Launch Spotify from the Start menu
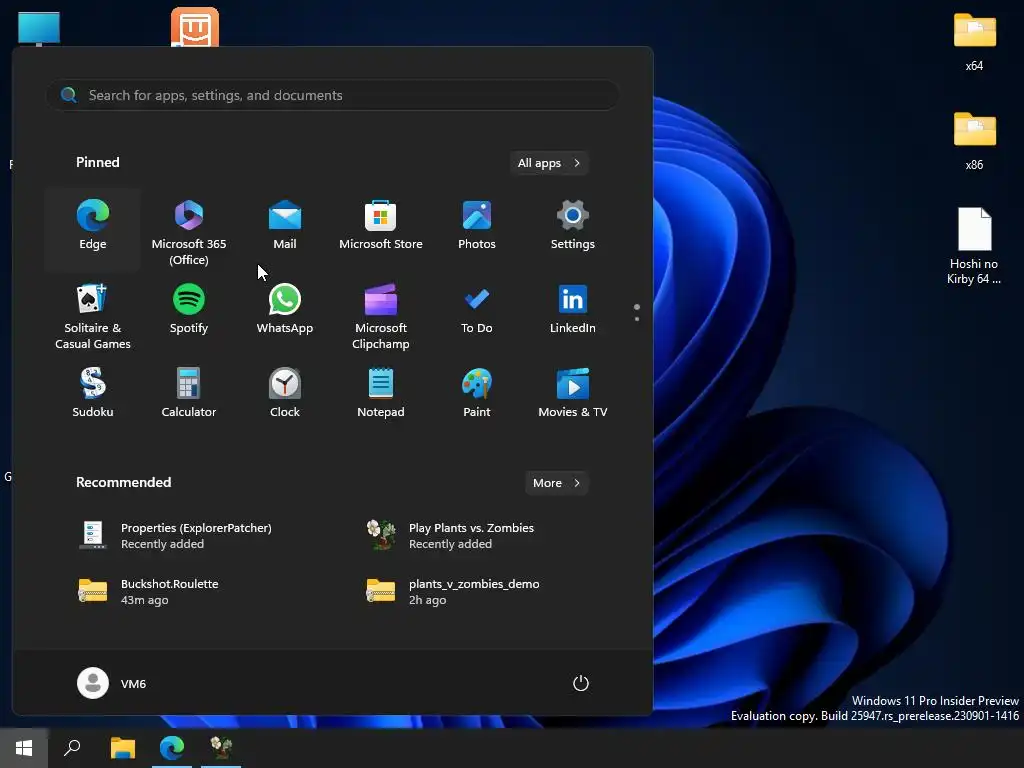 tap(189, 314)
